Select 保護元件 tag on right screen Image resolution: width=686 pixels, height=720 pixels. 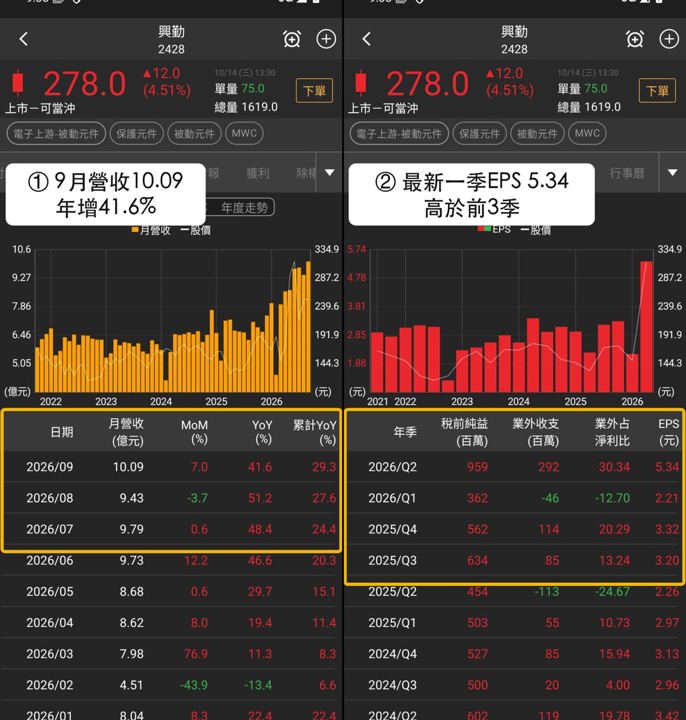point(479,134)
